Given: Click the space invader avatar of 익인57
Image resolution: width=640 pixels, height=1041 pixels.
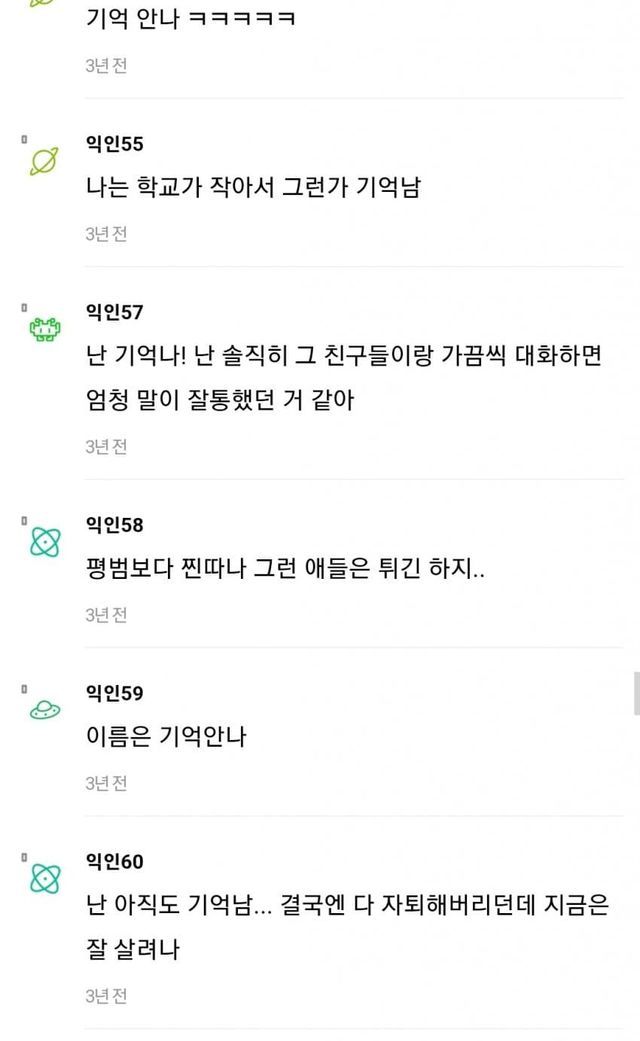Looking at the screenshot, I should coord(44,328).
